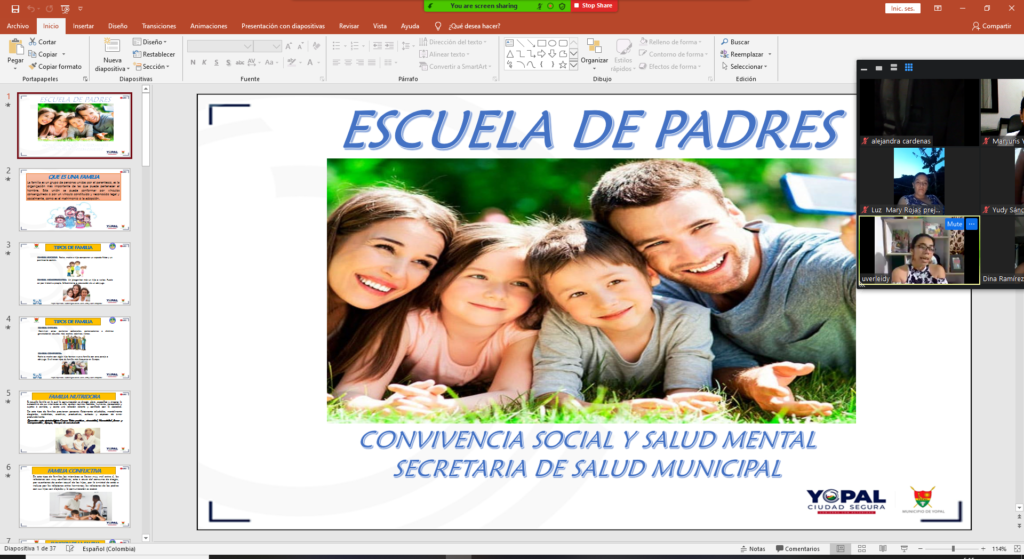Toggle underline S button
The width and height of the screenshot is (1024, 559).
click(x=216, y=63)
